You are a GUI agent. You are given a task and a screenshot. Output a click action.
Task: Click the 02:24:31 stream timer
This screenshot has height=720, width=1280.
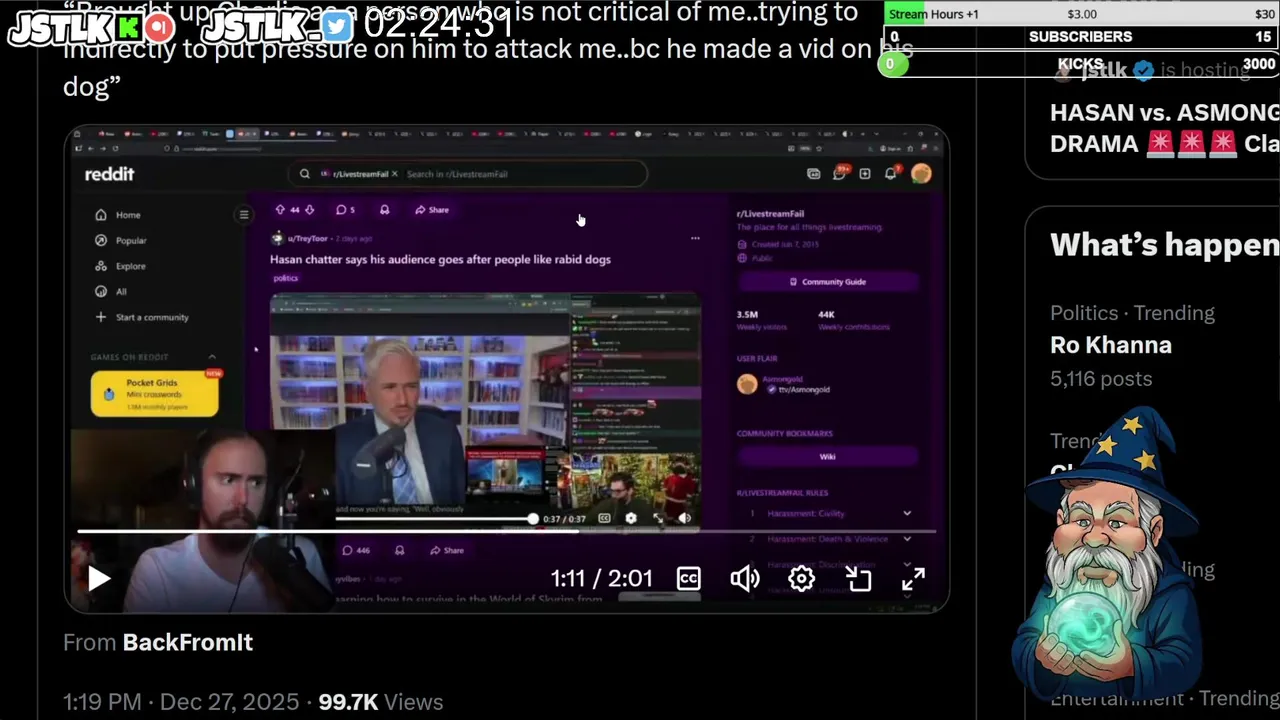439,26
